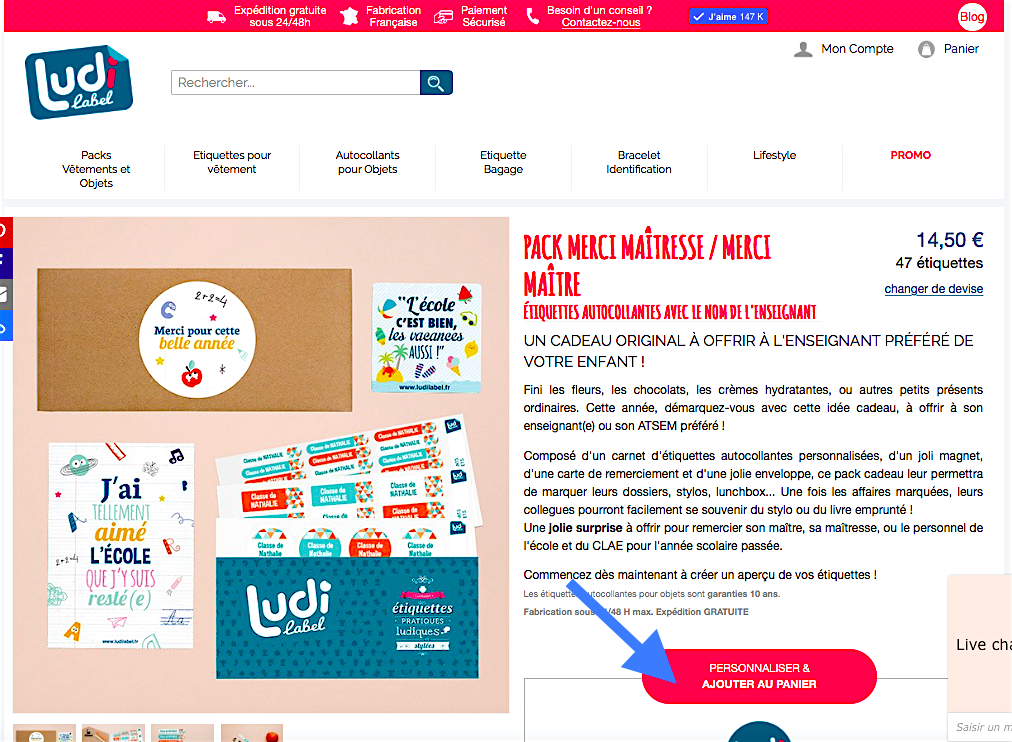The height and width of the screenshot is (742, 1012).
Task: Open Packs Vêtements et Objets menu
Action: tap(96, 169)
